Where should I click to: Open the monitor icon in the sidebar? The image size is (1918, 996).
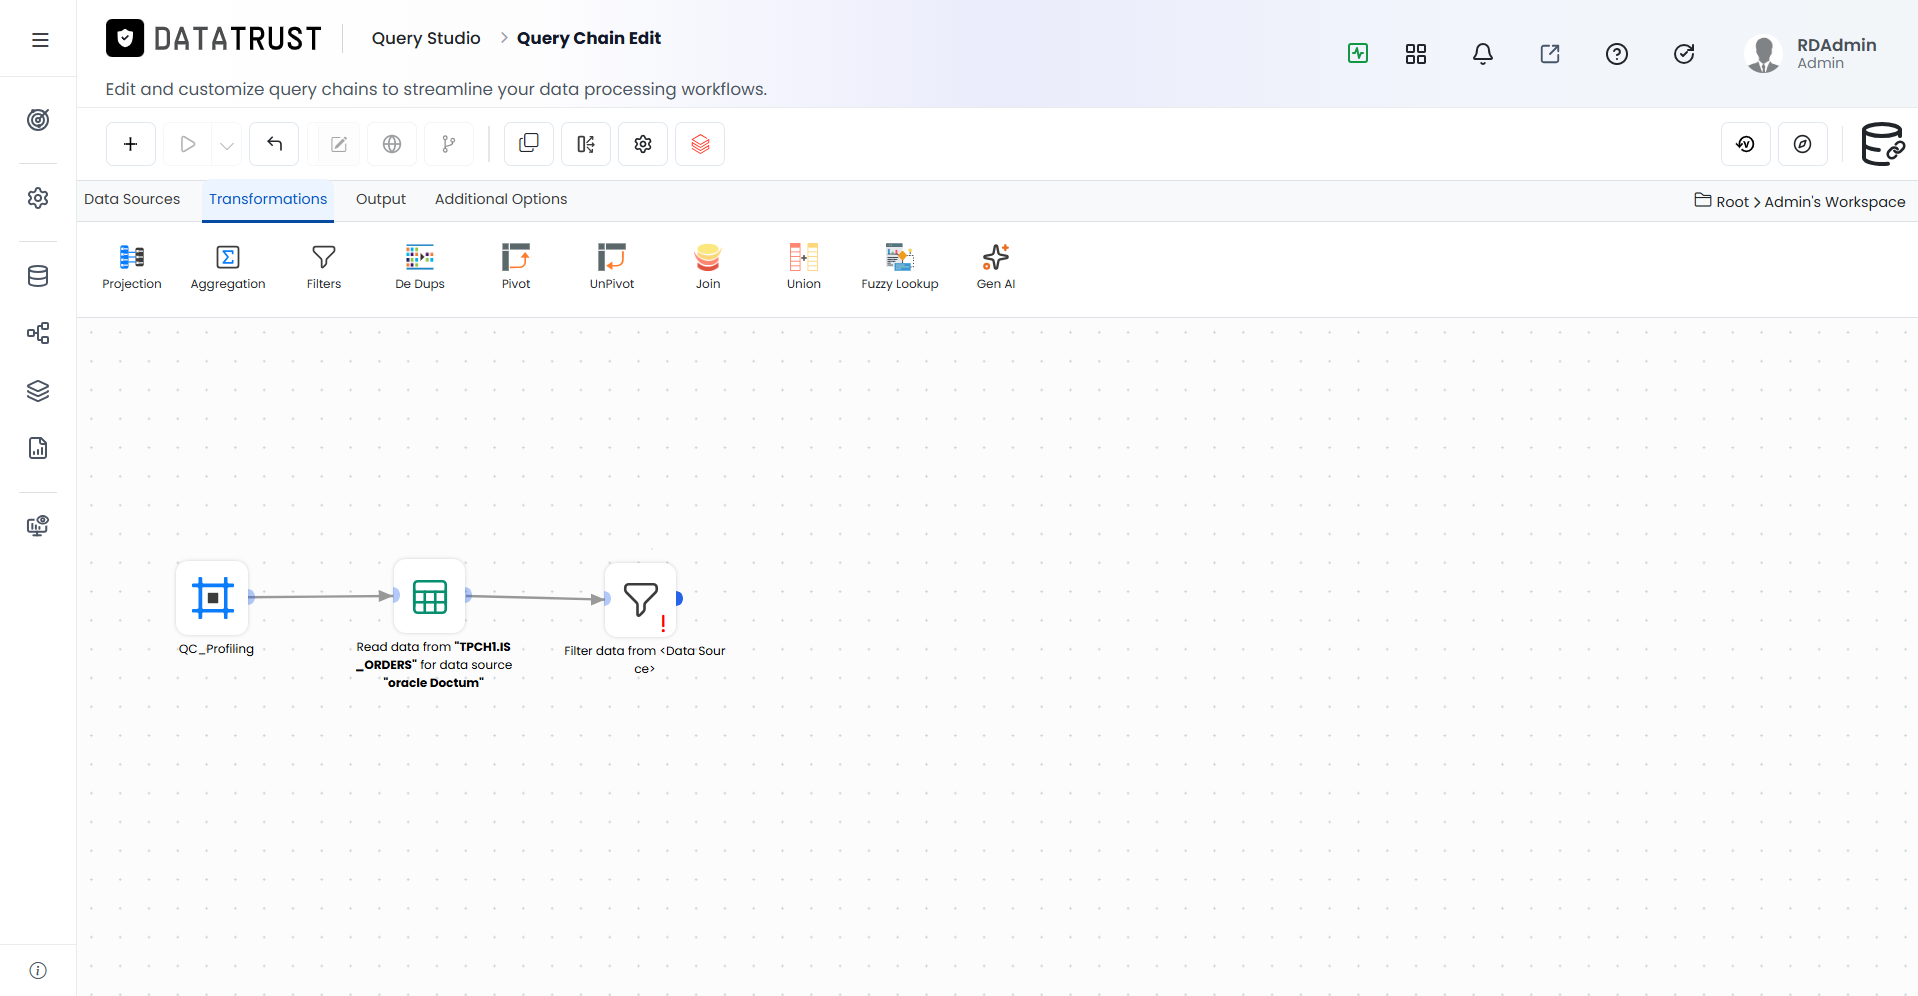click(x=38, y=526)
